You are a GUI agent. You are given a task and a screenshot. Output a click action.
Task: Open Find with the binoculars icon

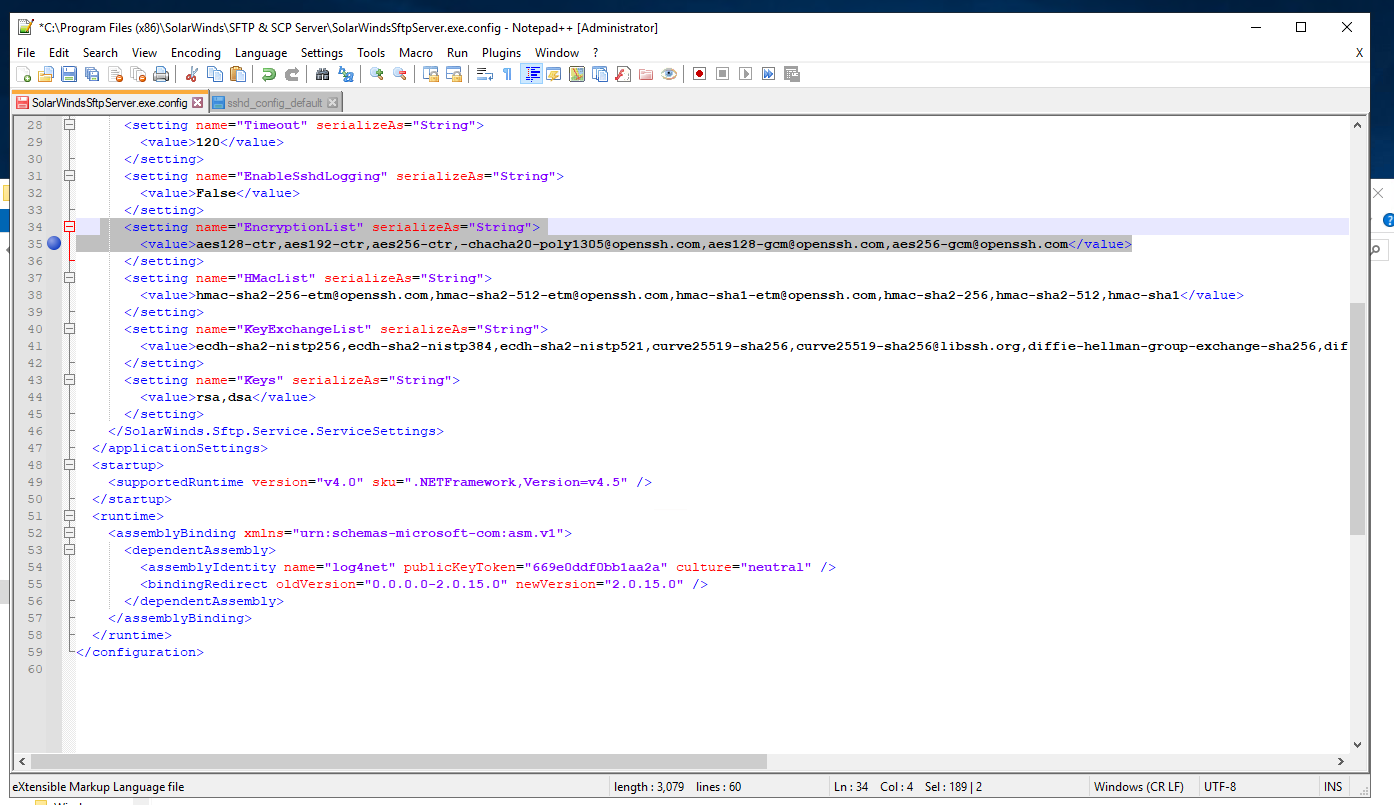(x=322, y=74)
